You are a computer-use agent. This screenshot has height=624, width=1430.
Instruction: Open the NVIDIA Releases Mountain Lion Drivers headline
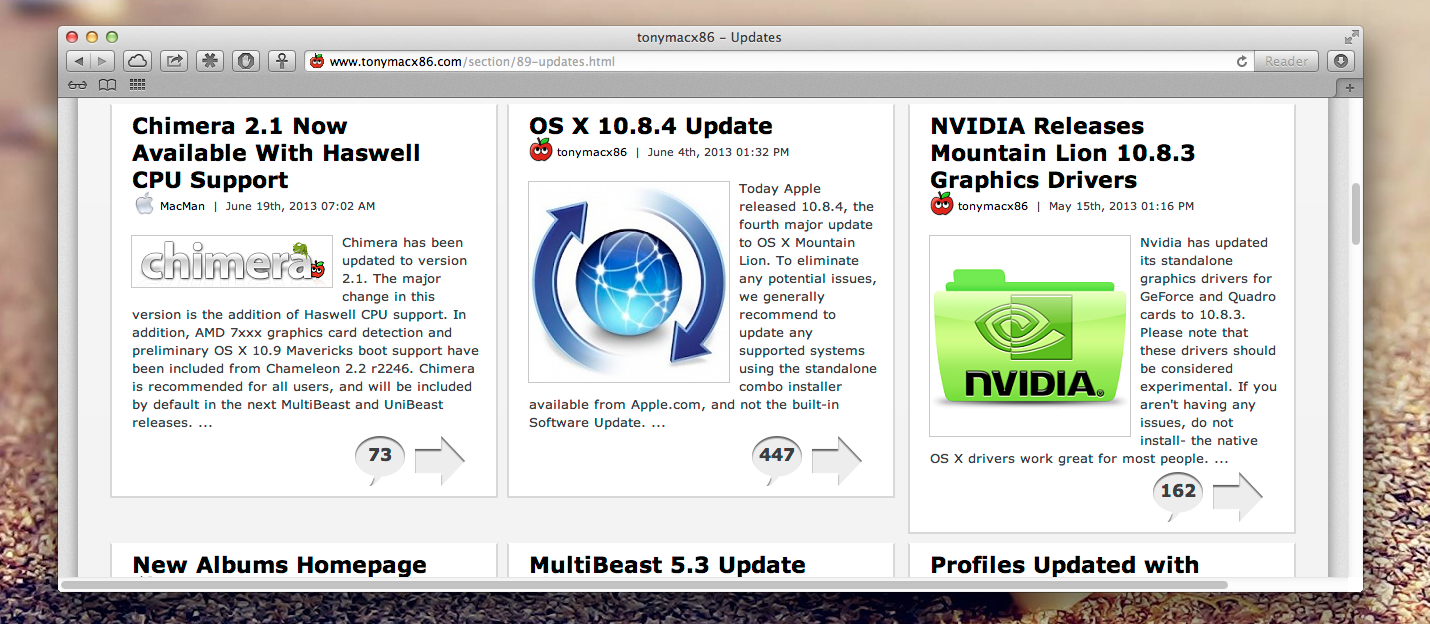click(1062, 153)
